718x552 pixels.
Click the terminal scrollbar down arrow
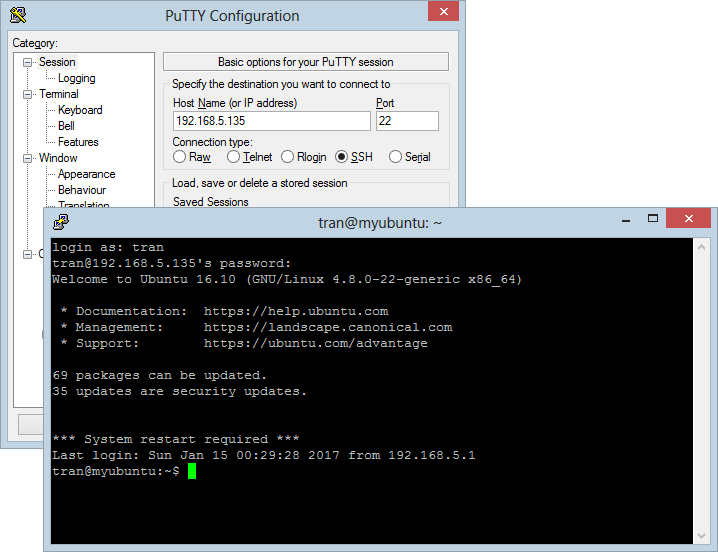(701, 536)
